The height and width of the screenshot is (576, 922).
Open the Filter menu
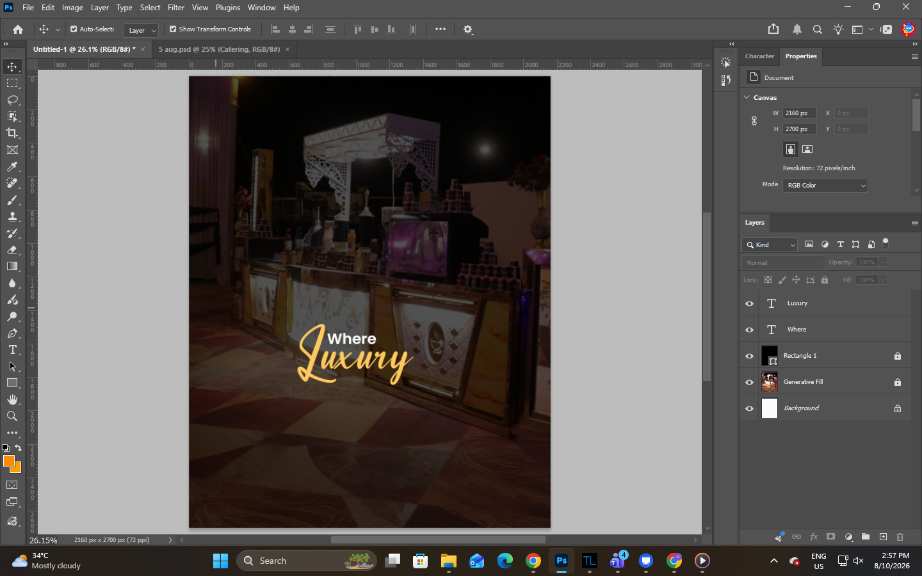(175, 8)
